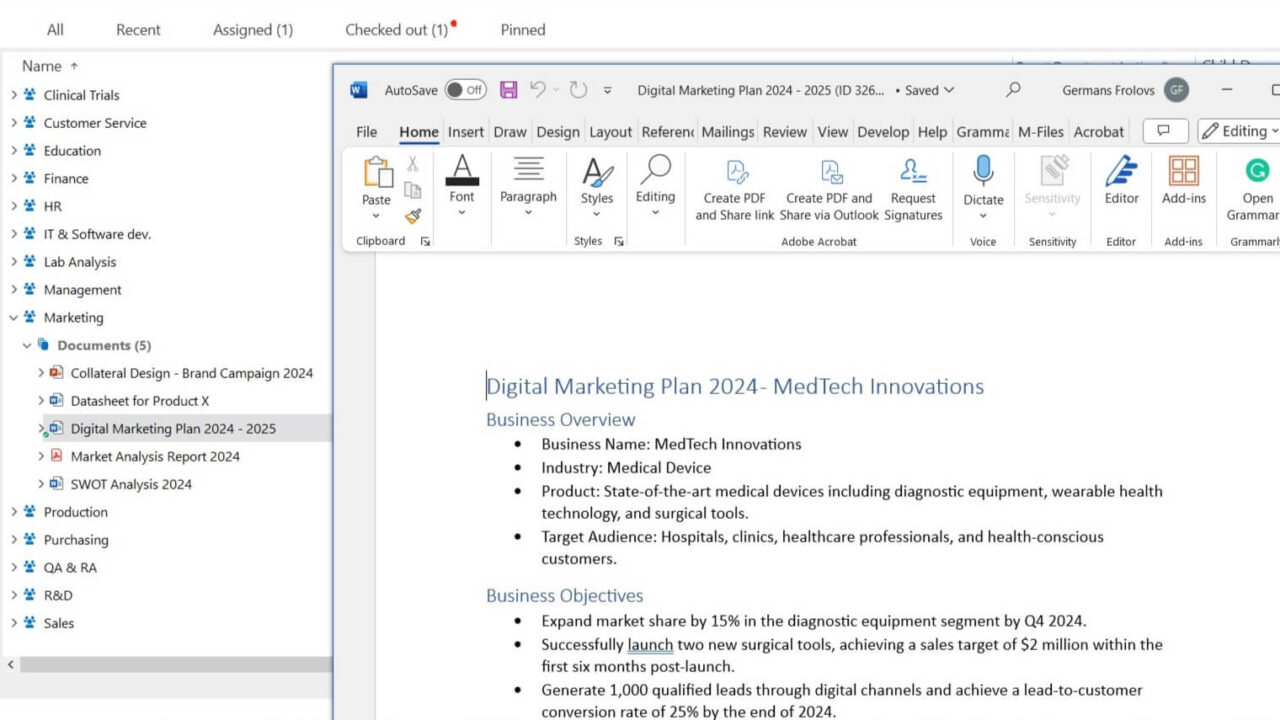Open the Editor pane from the ribbon
Image resolution: width=1280 pixels, height=720 pixels.
[x=1121, y=181]
